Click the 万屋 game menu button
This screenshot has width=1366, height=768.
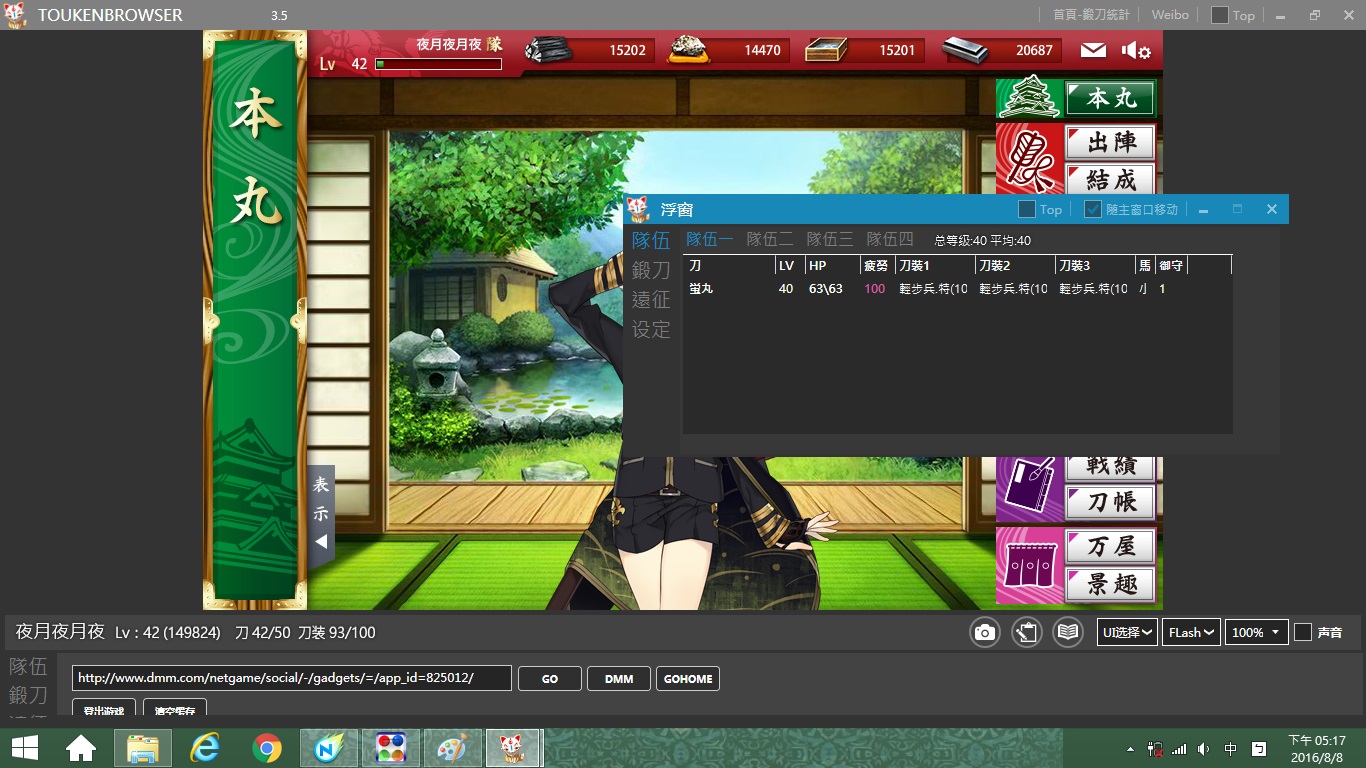point(1110,547)
